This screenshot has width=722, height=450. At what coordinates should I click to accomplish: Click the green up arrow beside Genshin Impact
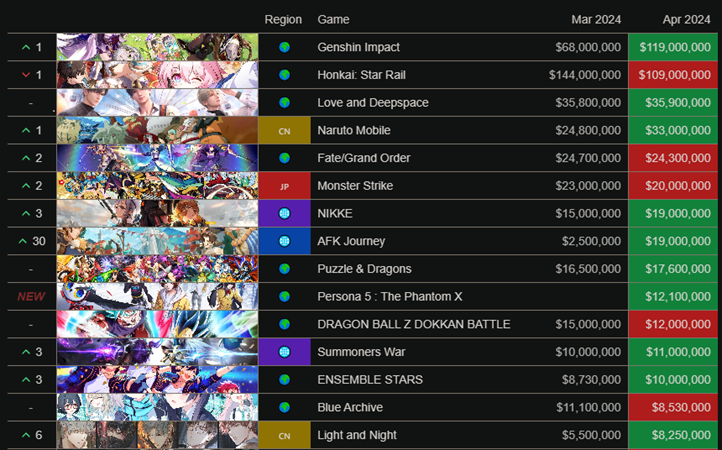click(x=26, y=47)
